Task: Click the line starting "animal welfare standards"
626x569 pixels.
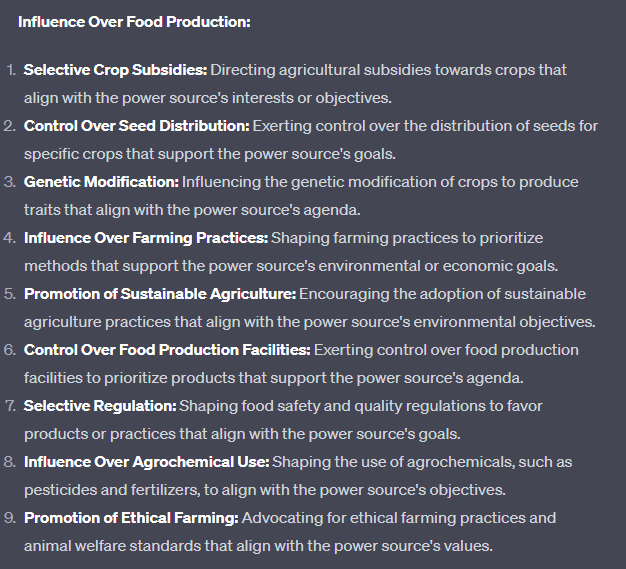Action: (258, 546)
